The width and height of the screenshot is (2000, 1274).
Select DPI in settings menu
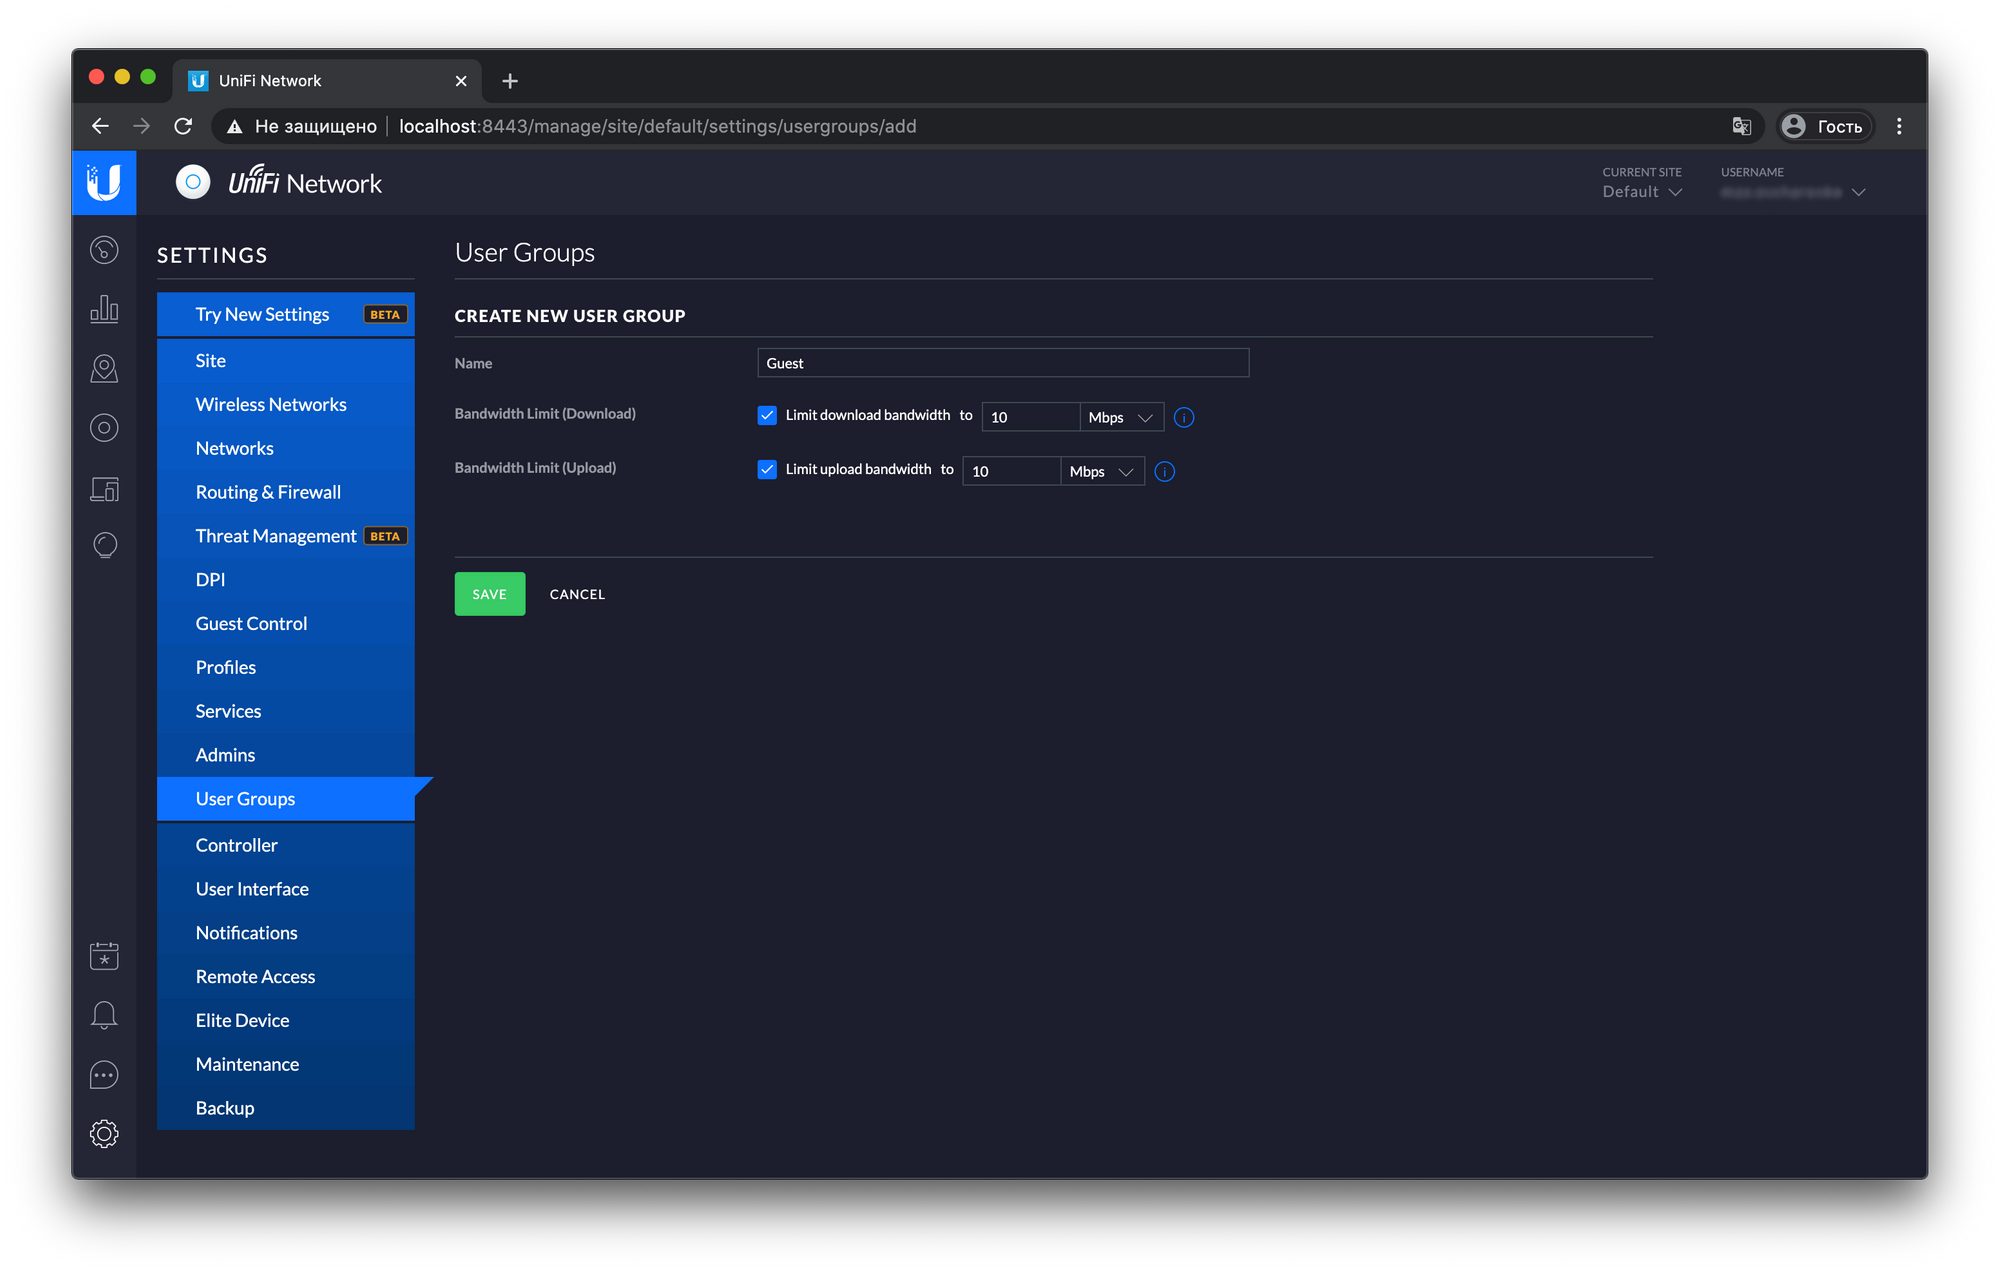(x=286, y=580)
